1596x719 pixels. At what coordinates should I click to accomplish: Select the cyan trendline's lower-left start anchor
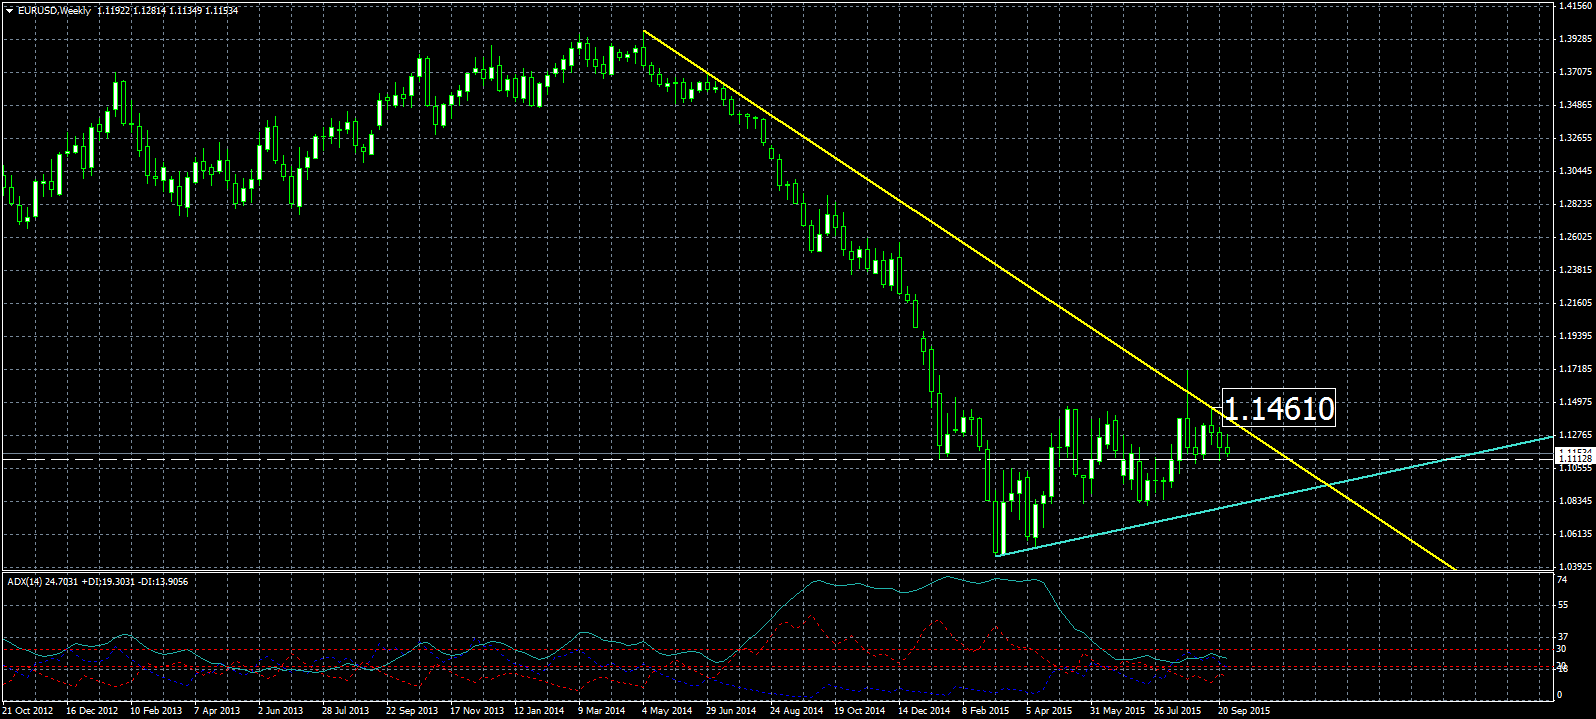[x=997, y=555]
